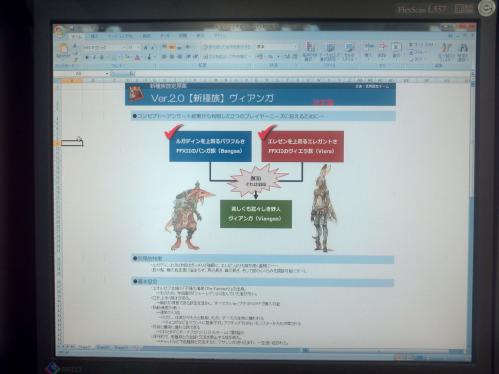Open Sort & Filter in the ribbon
Viewport: 499px width, 374px height.
coord(447,52)
